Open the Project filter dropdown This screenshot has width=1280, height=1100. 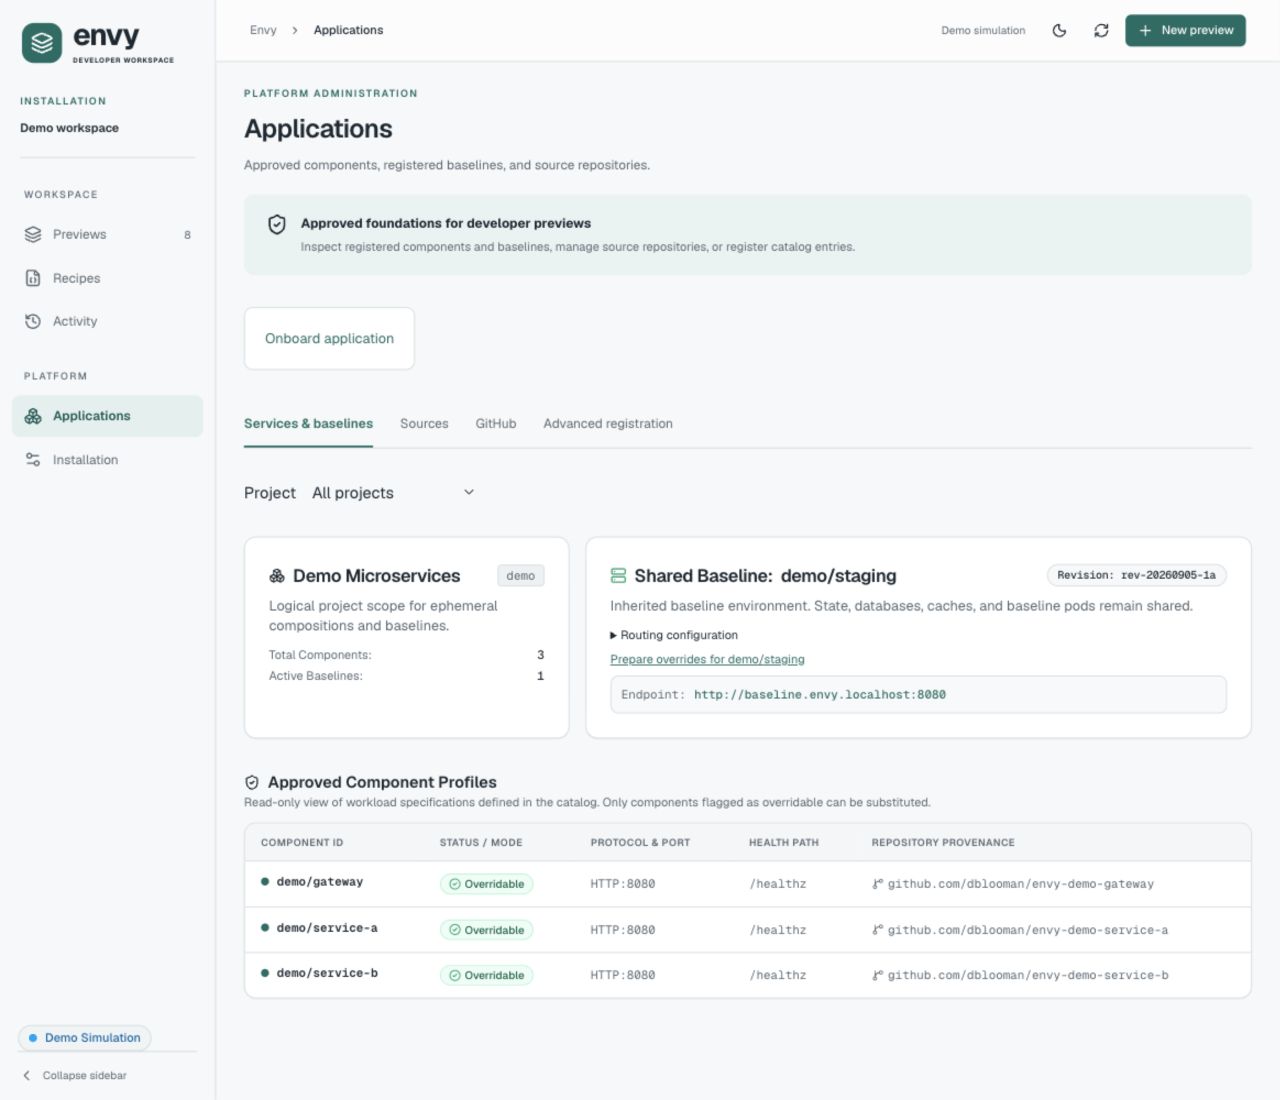coord(393,493)
